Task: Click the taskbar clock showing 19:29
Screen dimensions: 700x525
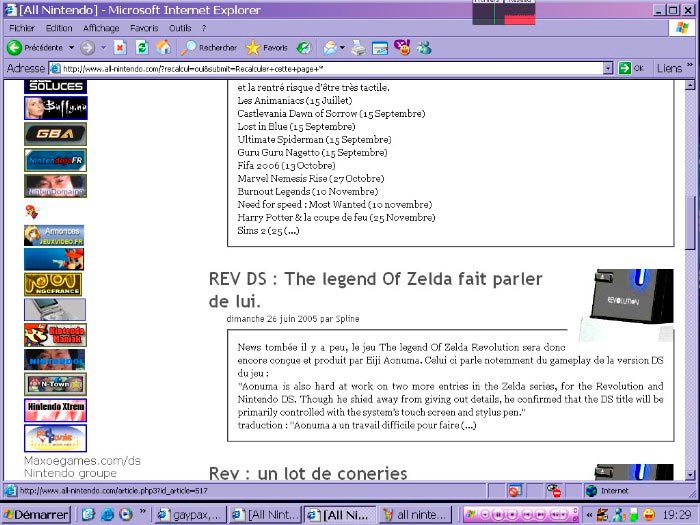Action: click(x=677, y=515)
